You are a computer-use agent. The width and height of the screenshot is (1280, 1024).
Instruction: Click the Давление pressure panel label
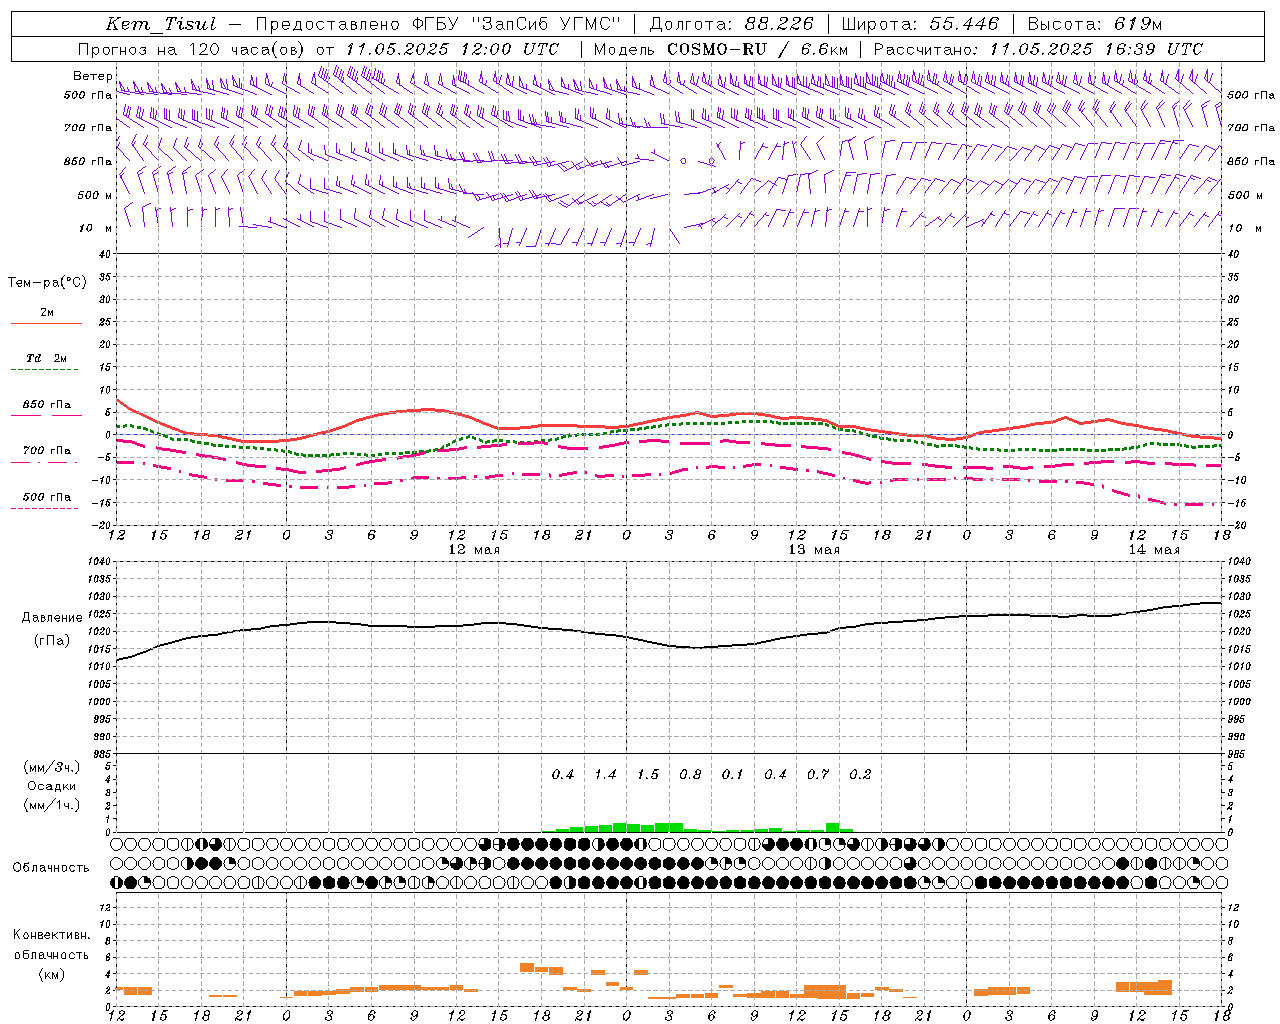pos(50,618)
